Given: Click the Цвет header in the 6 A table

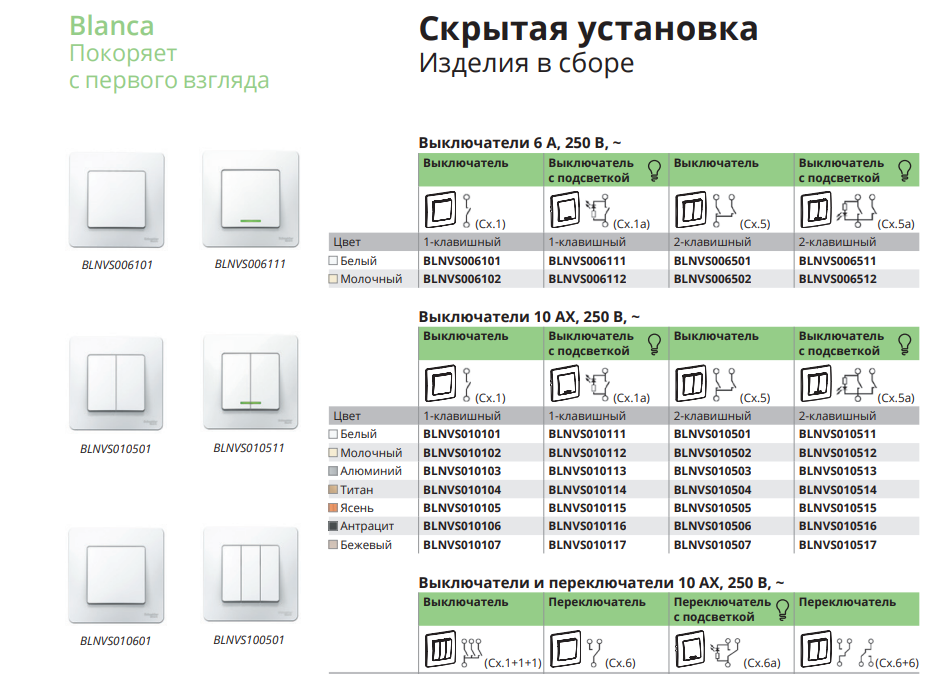Looking at the screenshot, I should [x=347, y=242].
